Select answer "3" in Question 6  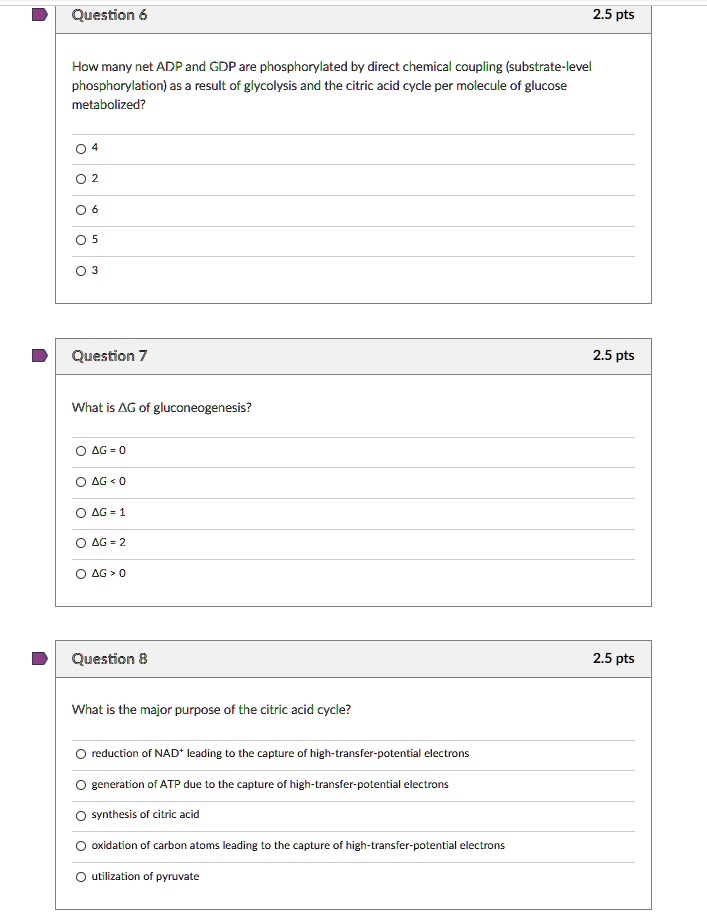pyautogui.click(x=80, y=270)
